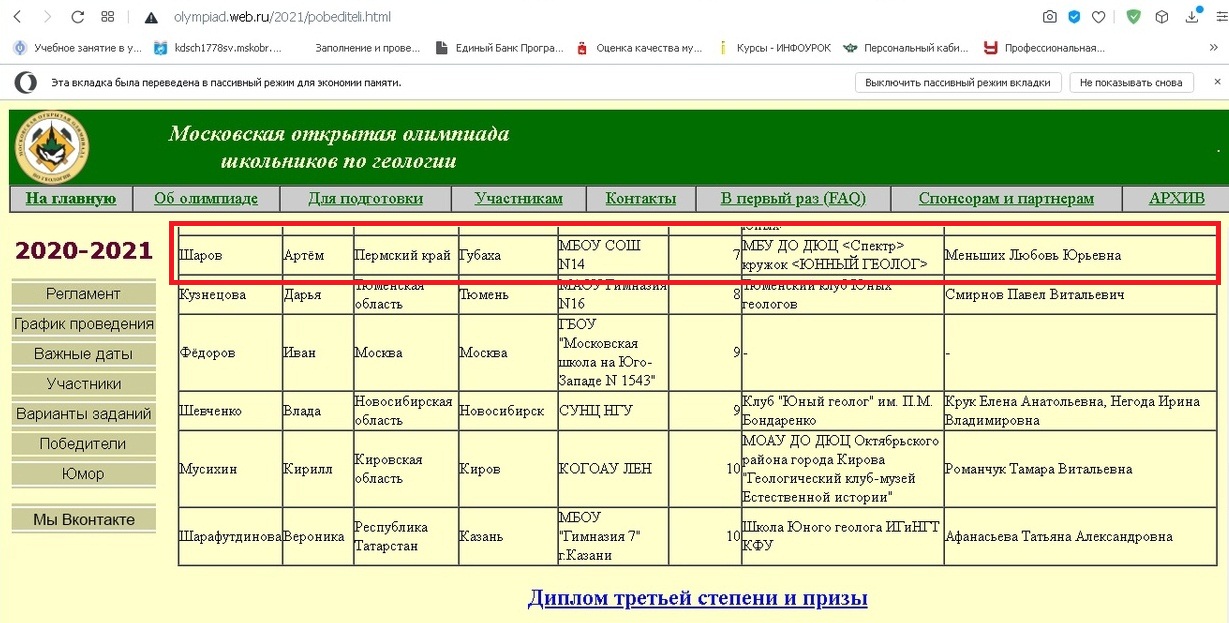Open bookmark 'Оценка качества му...'
Viewport: 1229px width, 623px height.
(x=641, y=47)
